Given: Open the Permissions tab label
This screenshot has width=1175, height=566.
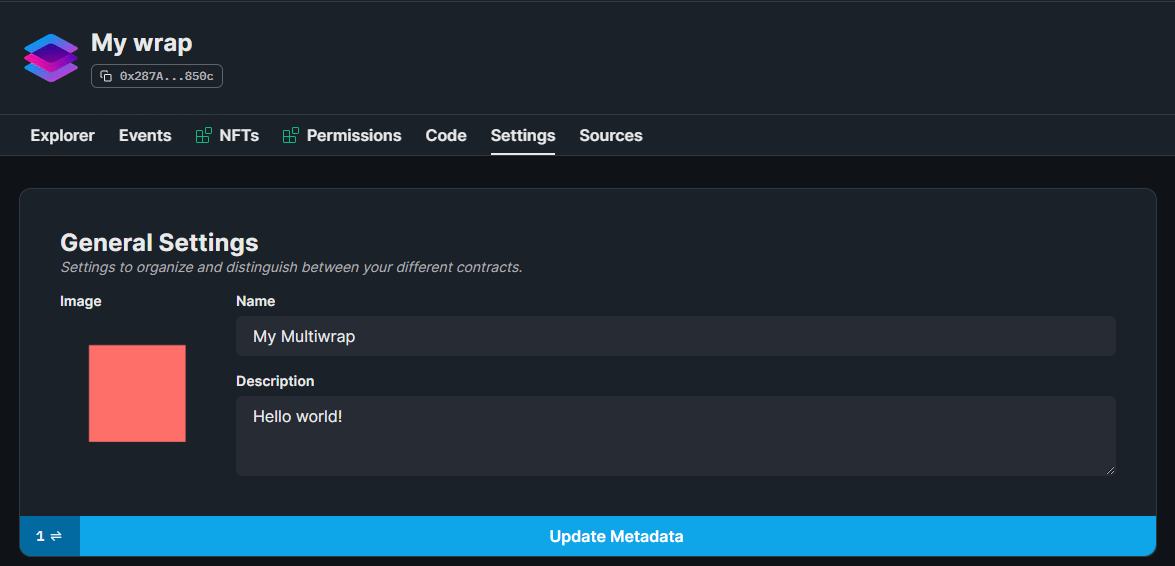Looking at the screenshot, I should coord(354,136).
